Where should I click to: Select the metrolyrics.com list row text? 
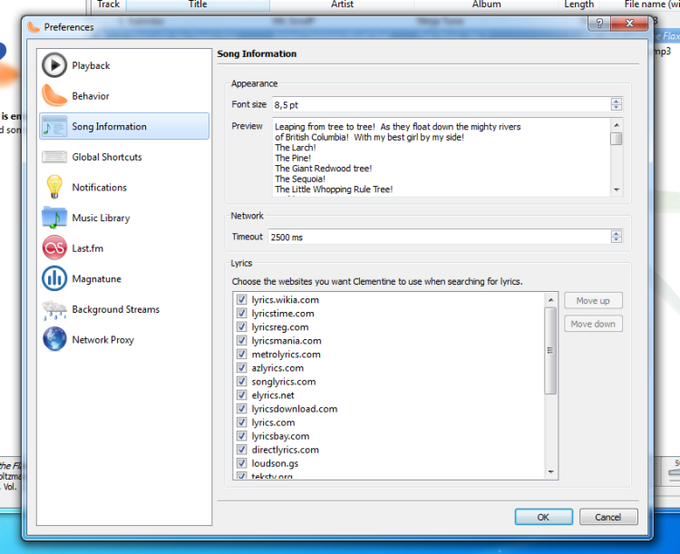286,354
